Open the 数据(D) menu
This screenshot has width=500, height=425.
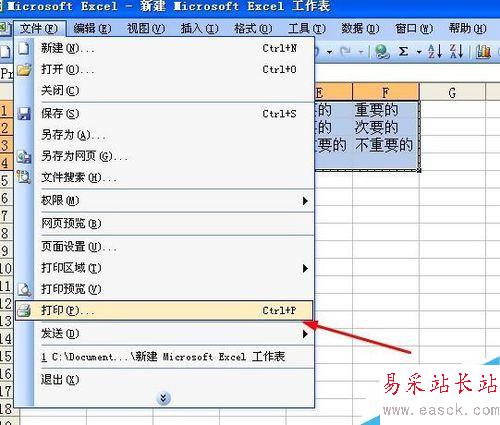pyautogui.click(x=360, y=29)
